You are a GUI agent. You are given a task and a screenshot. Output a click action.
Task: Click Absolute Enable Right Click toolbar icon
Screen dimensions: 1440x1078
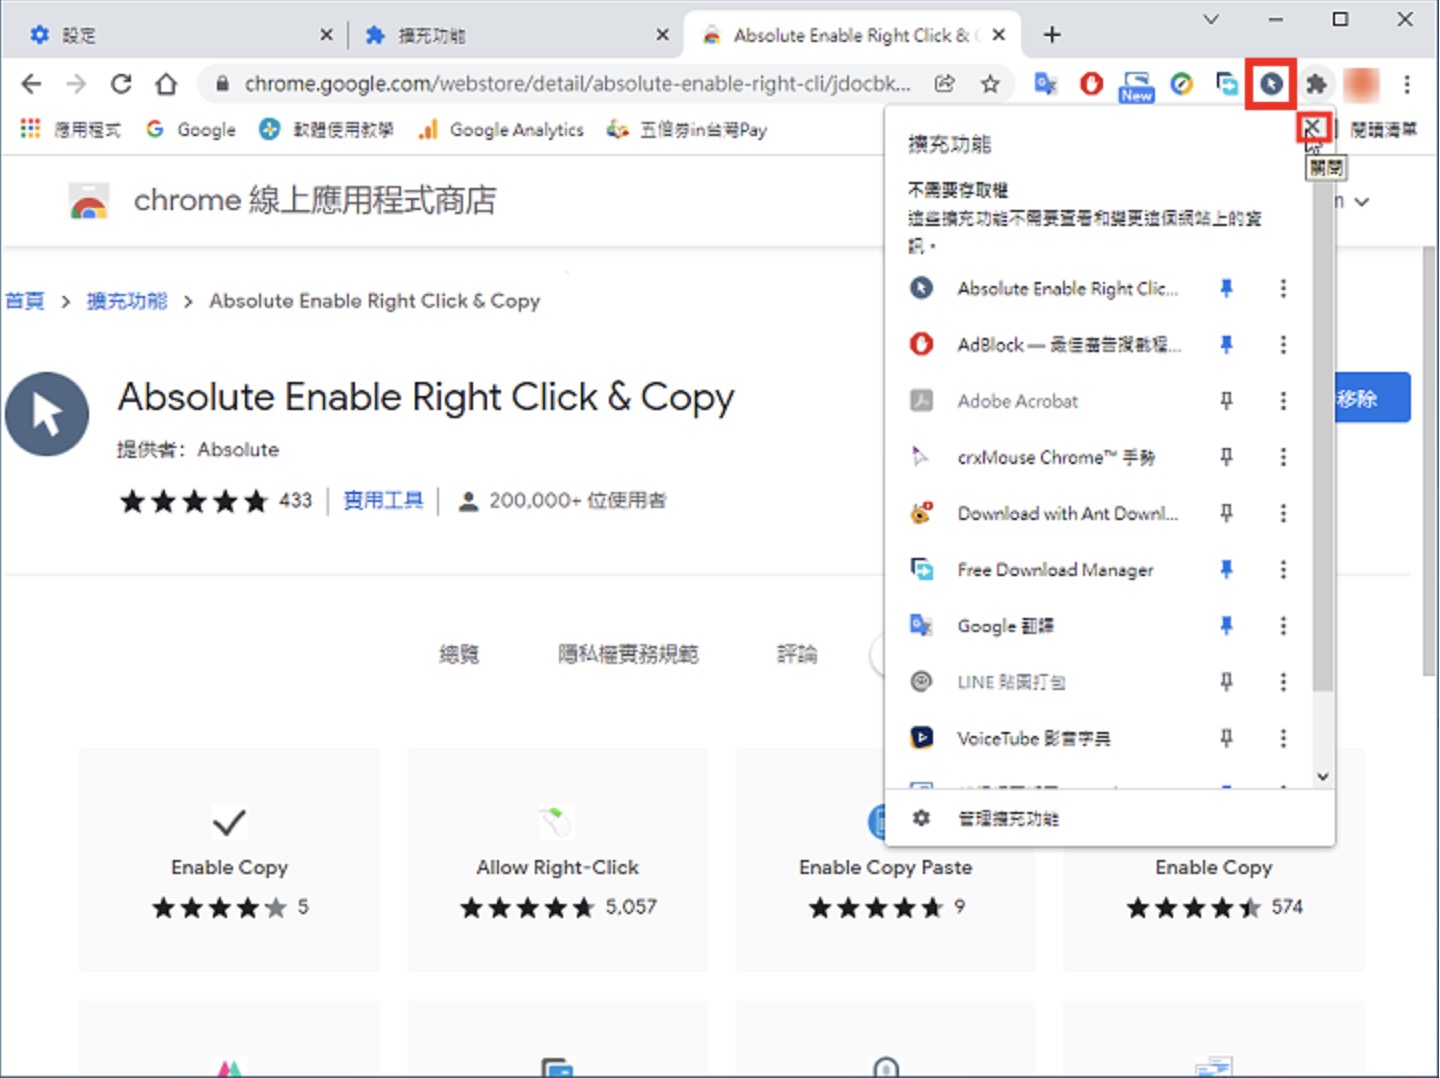[1271, 84]
